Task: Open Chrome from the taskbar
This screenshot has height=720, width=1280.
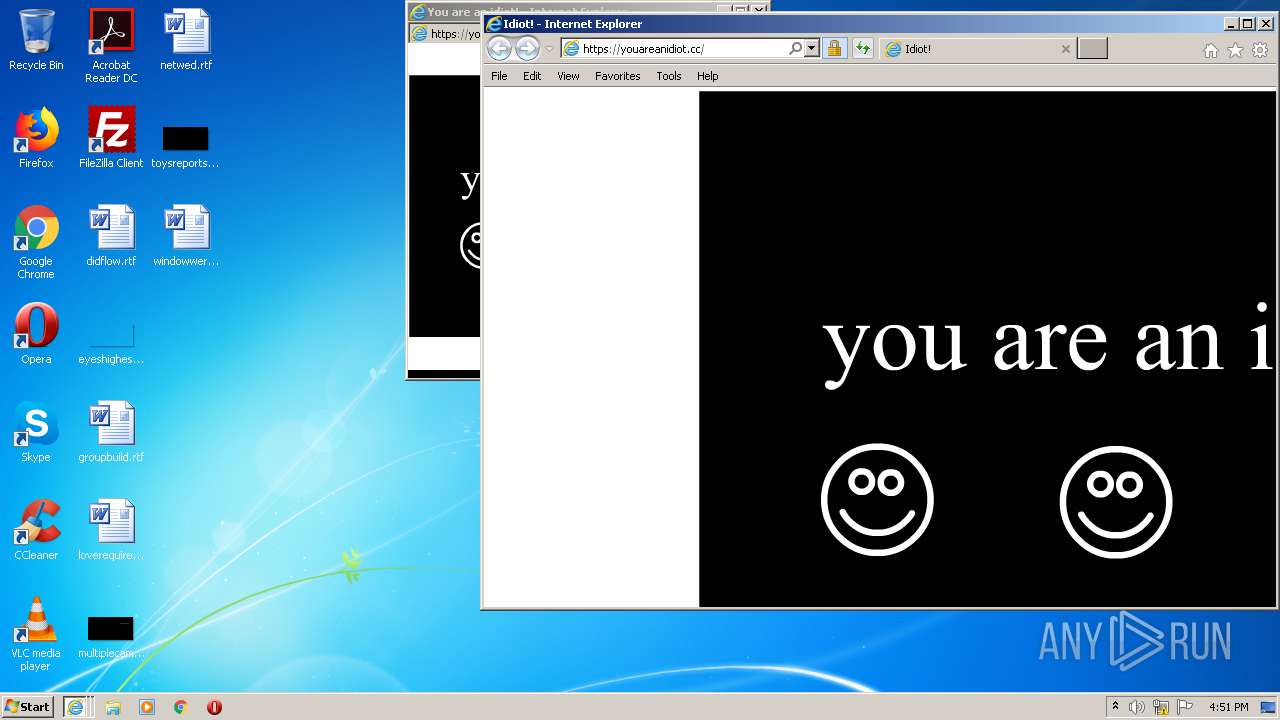Action: pos(180,706)
